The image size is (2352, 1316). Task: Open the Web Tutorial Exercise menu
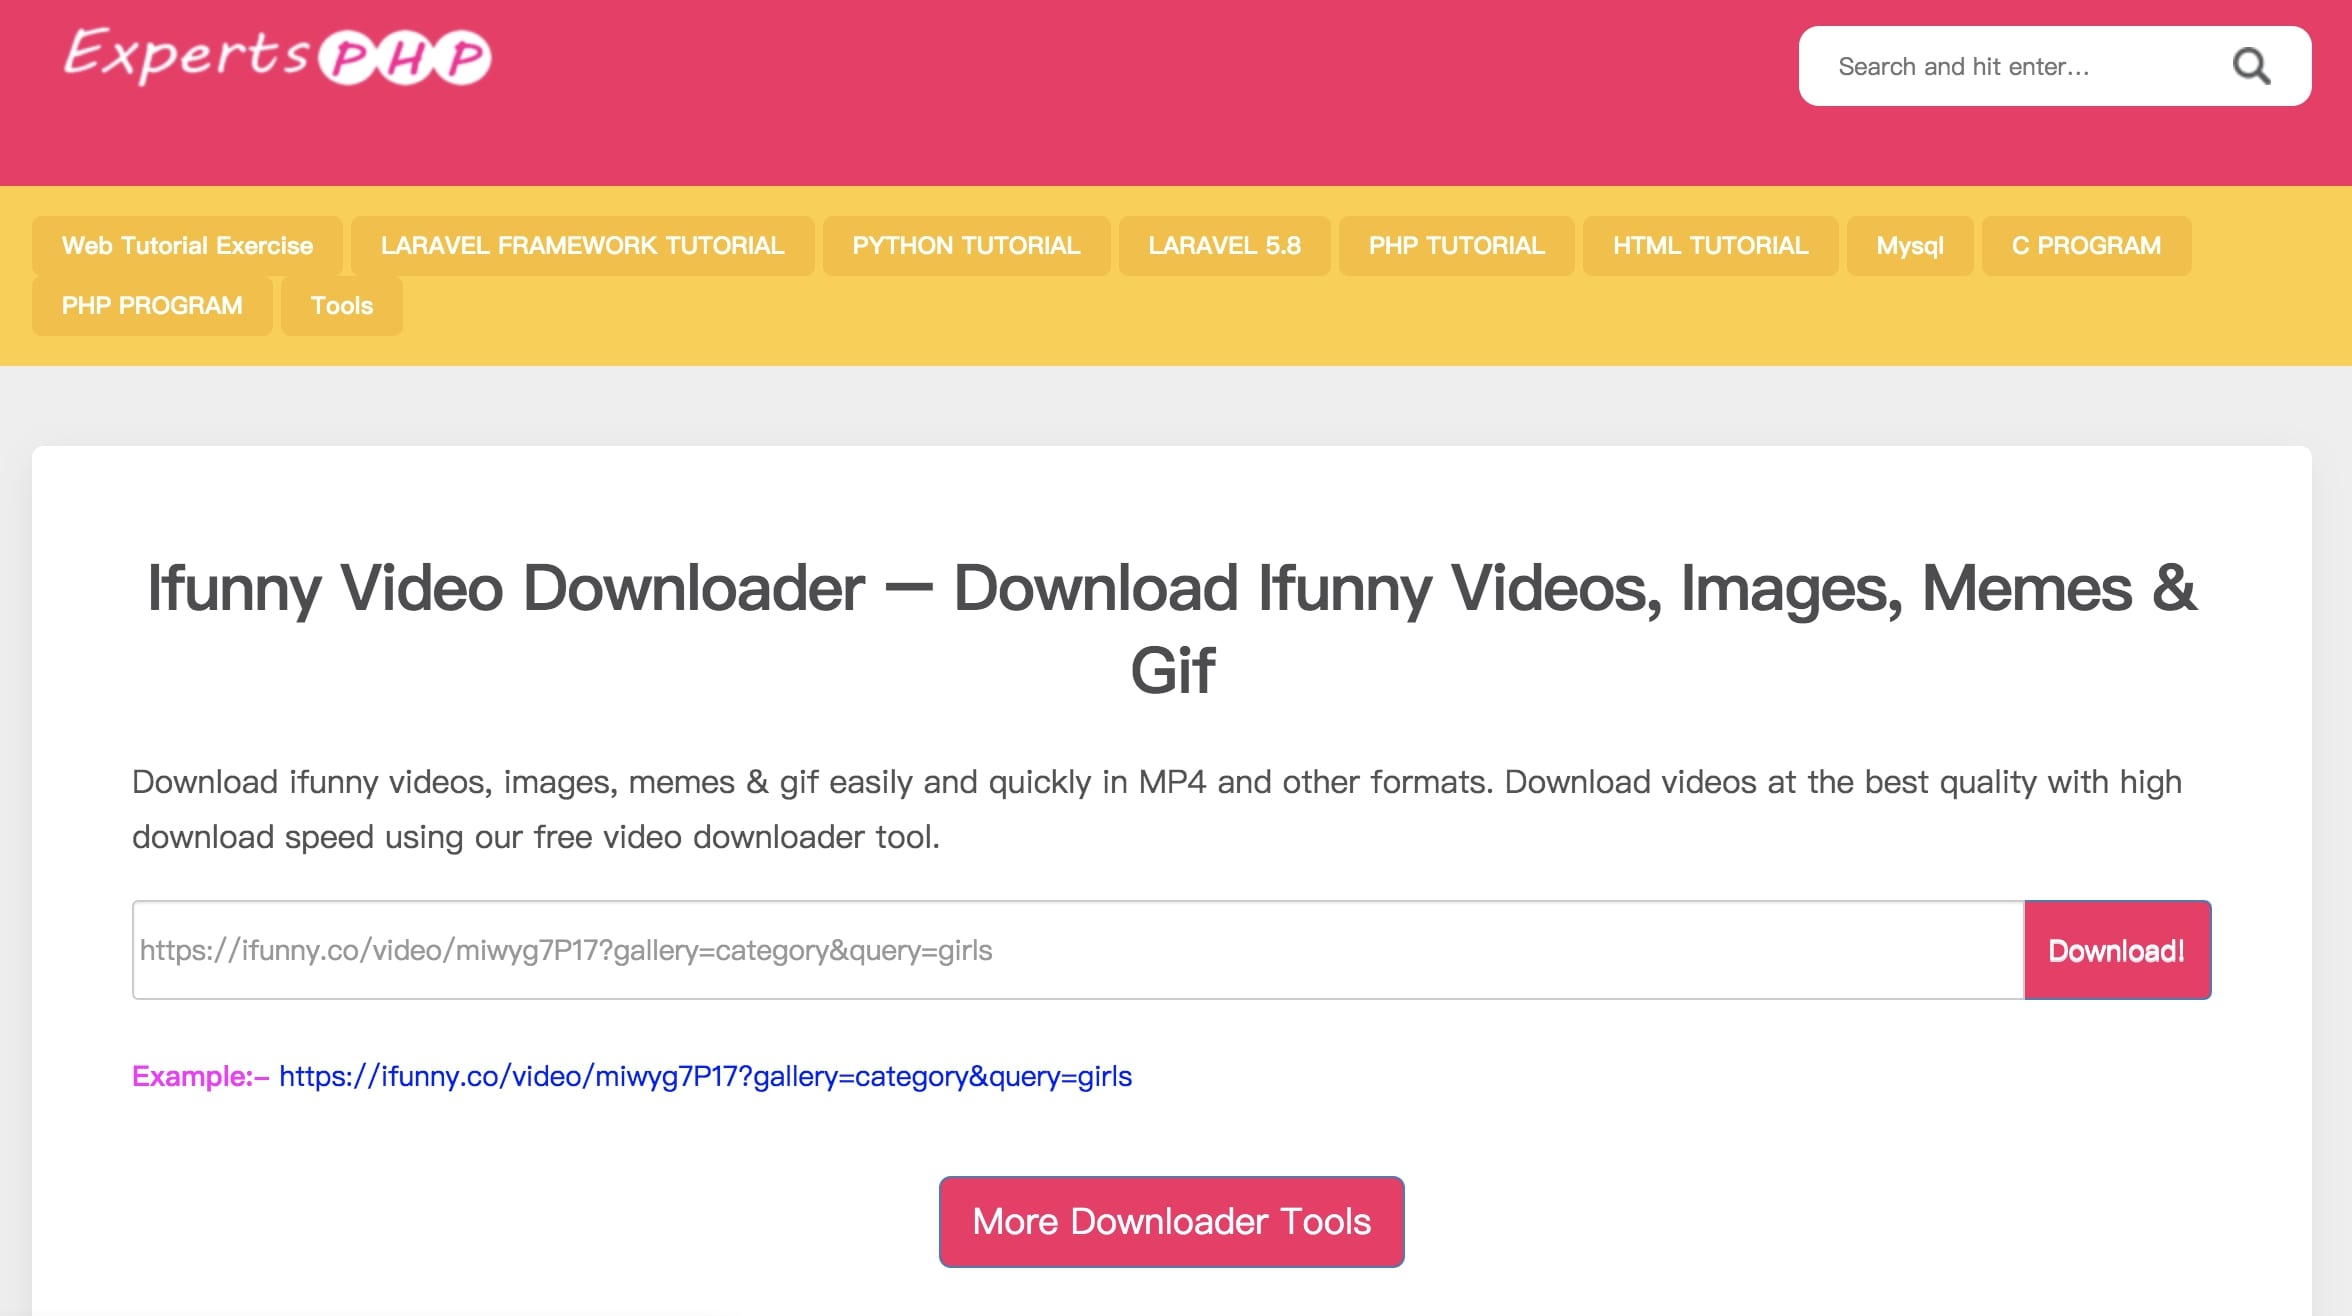point(186,245)
